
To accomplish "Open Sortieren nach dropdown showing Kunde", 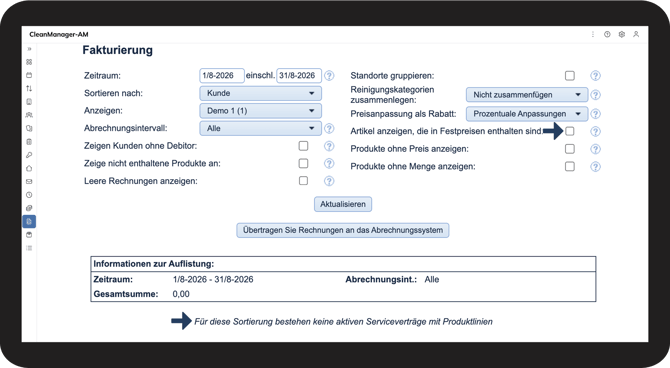I will (x=261, y=93).
